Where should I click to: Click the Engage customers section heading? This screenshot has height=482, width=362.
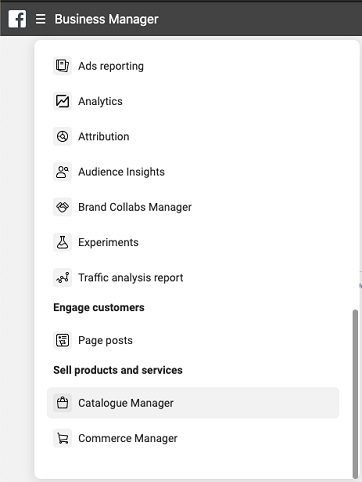click(99, 307)
